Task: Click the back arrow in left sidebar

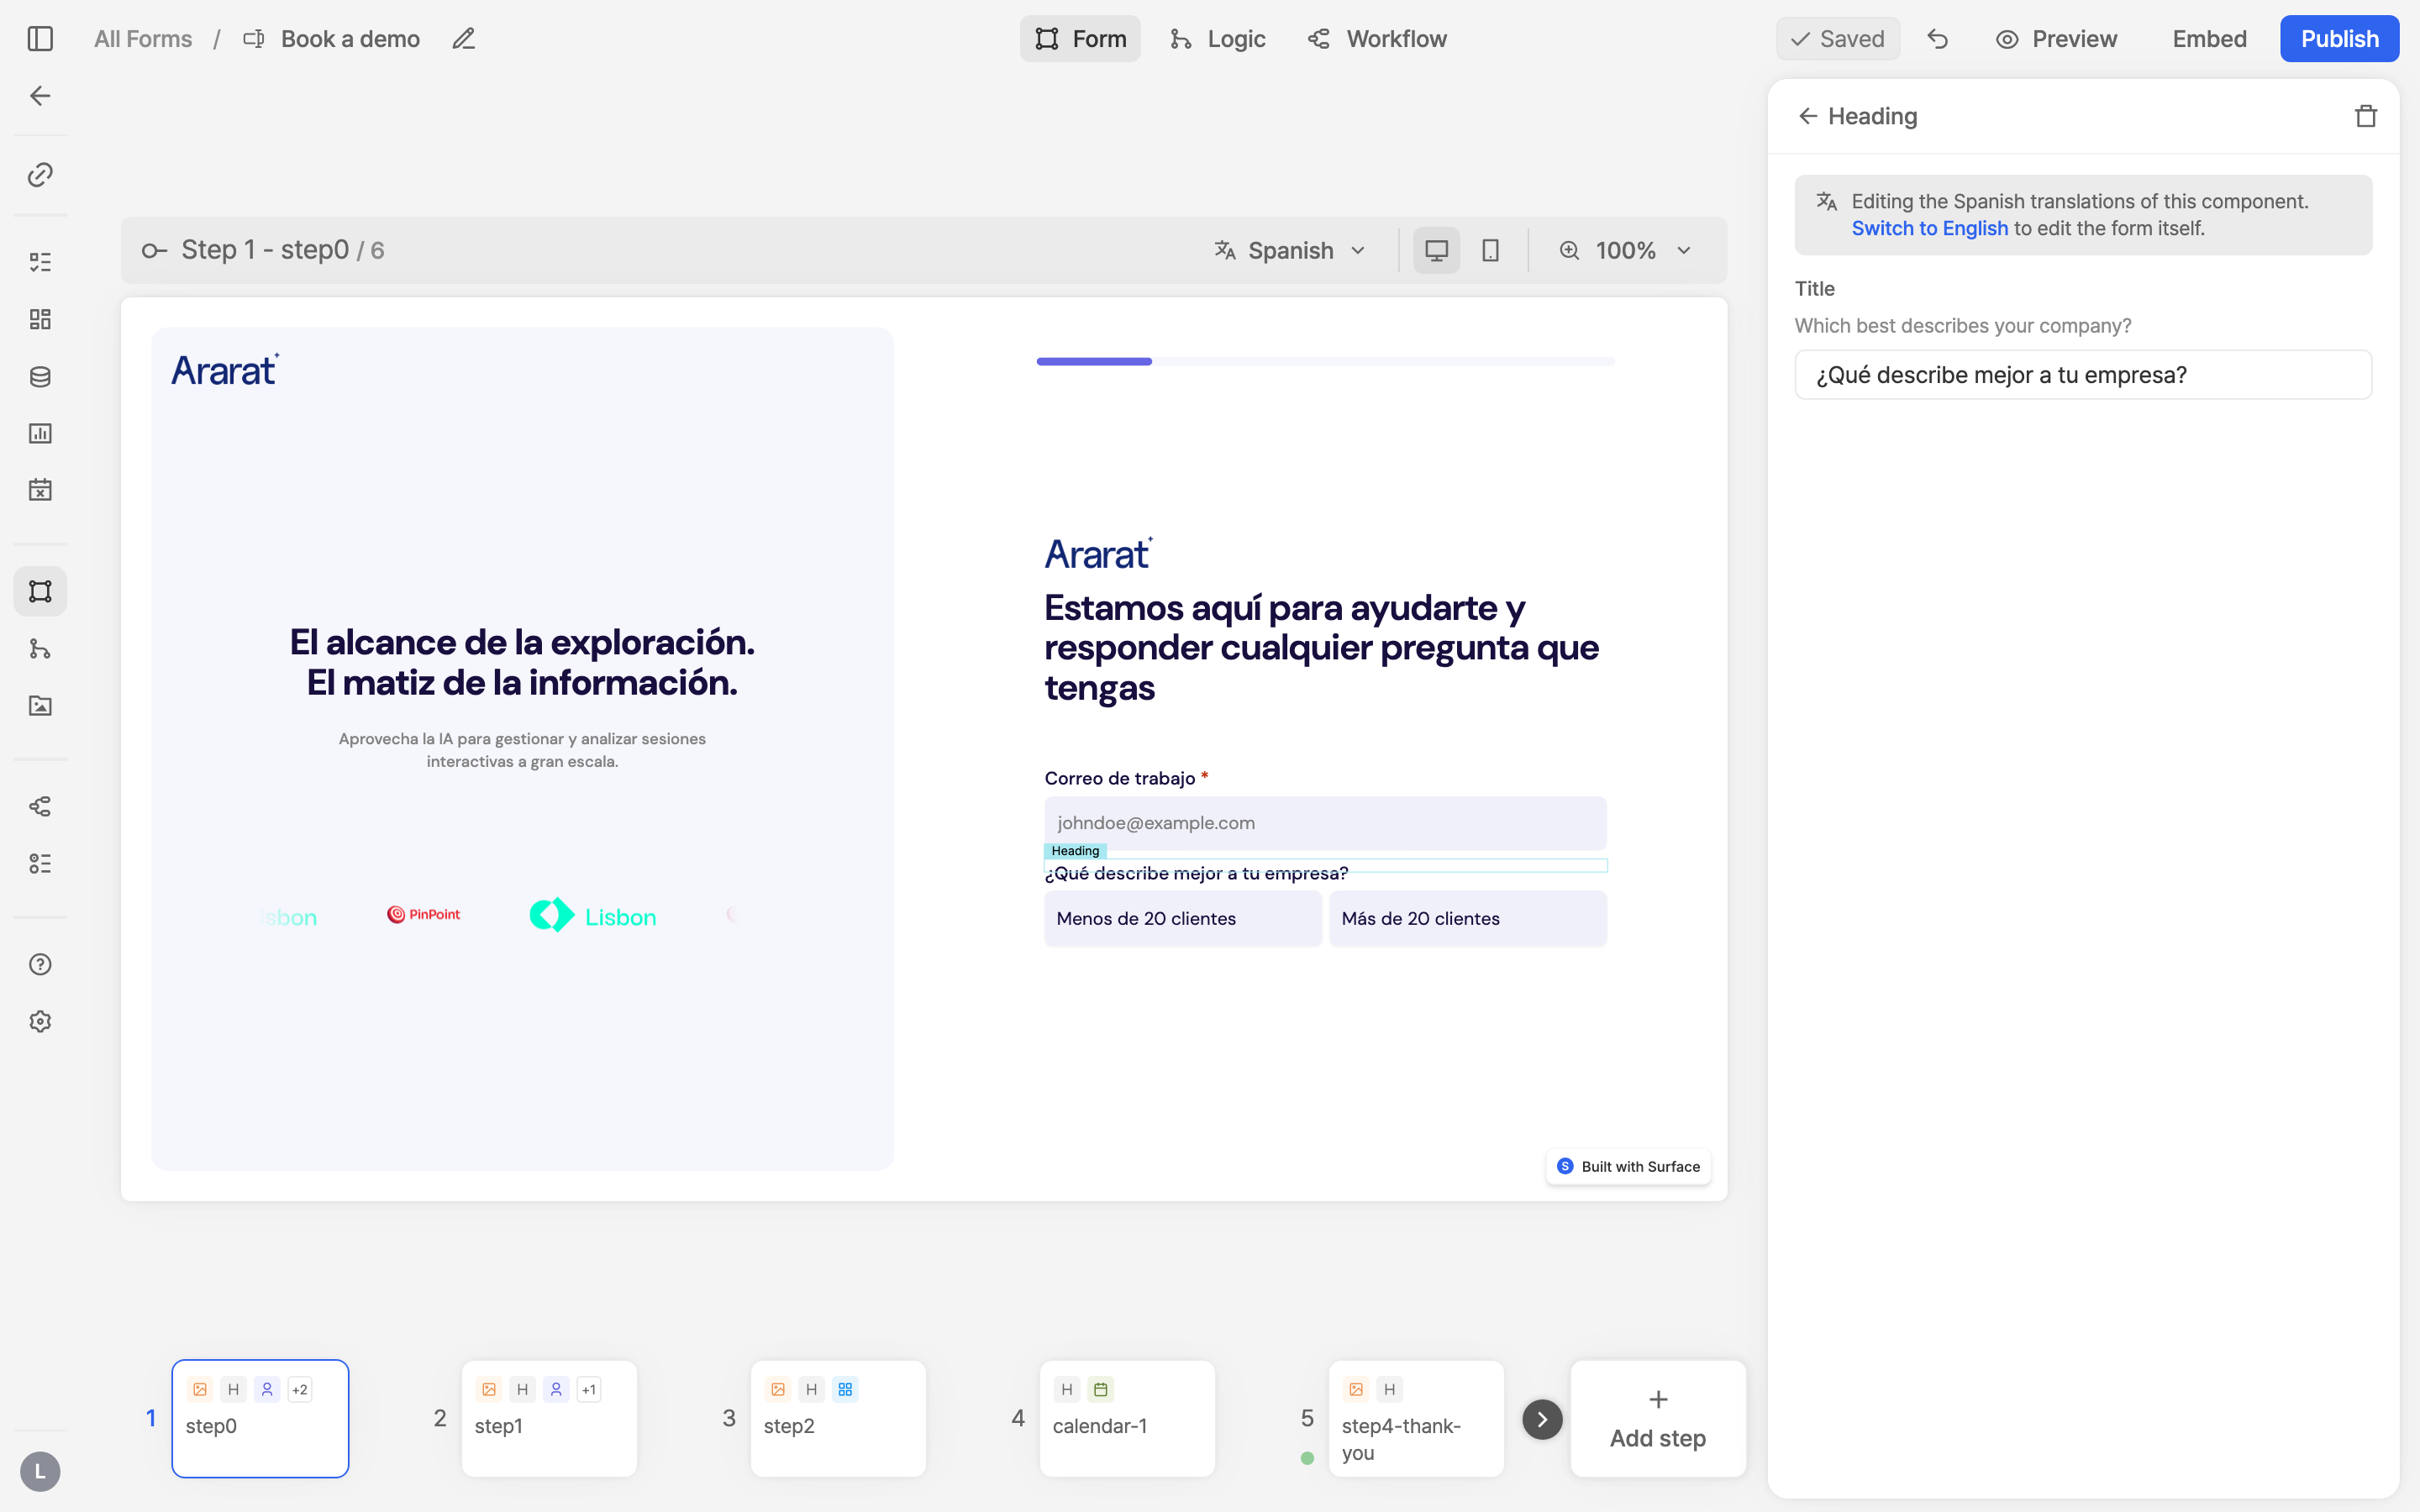Action: (40, 96)
